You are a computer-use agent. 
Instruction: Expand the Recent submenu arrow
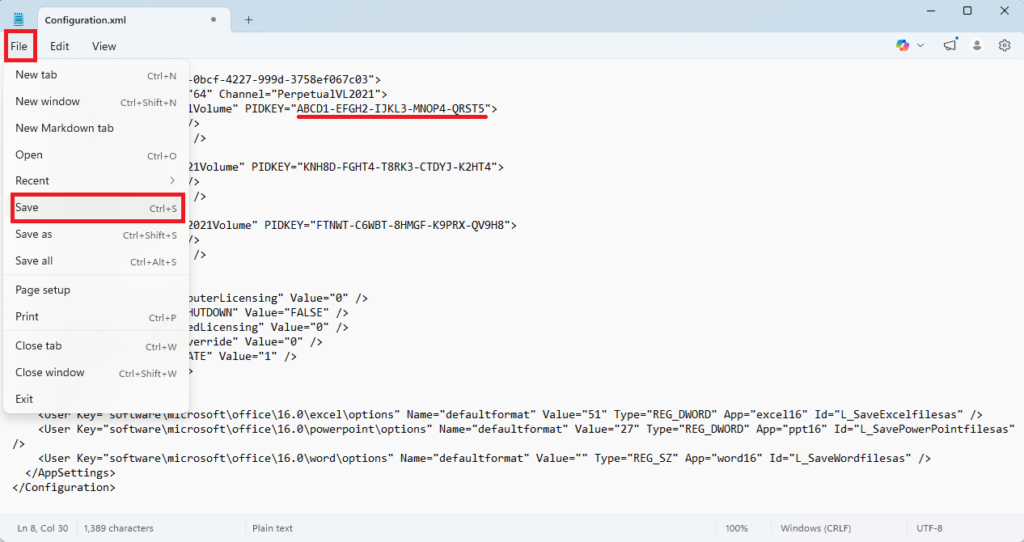click(x=172, y=180)
